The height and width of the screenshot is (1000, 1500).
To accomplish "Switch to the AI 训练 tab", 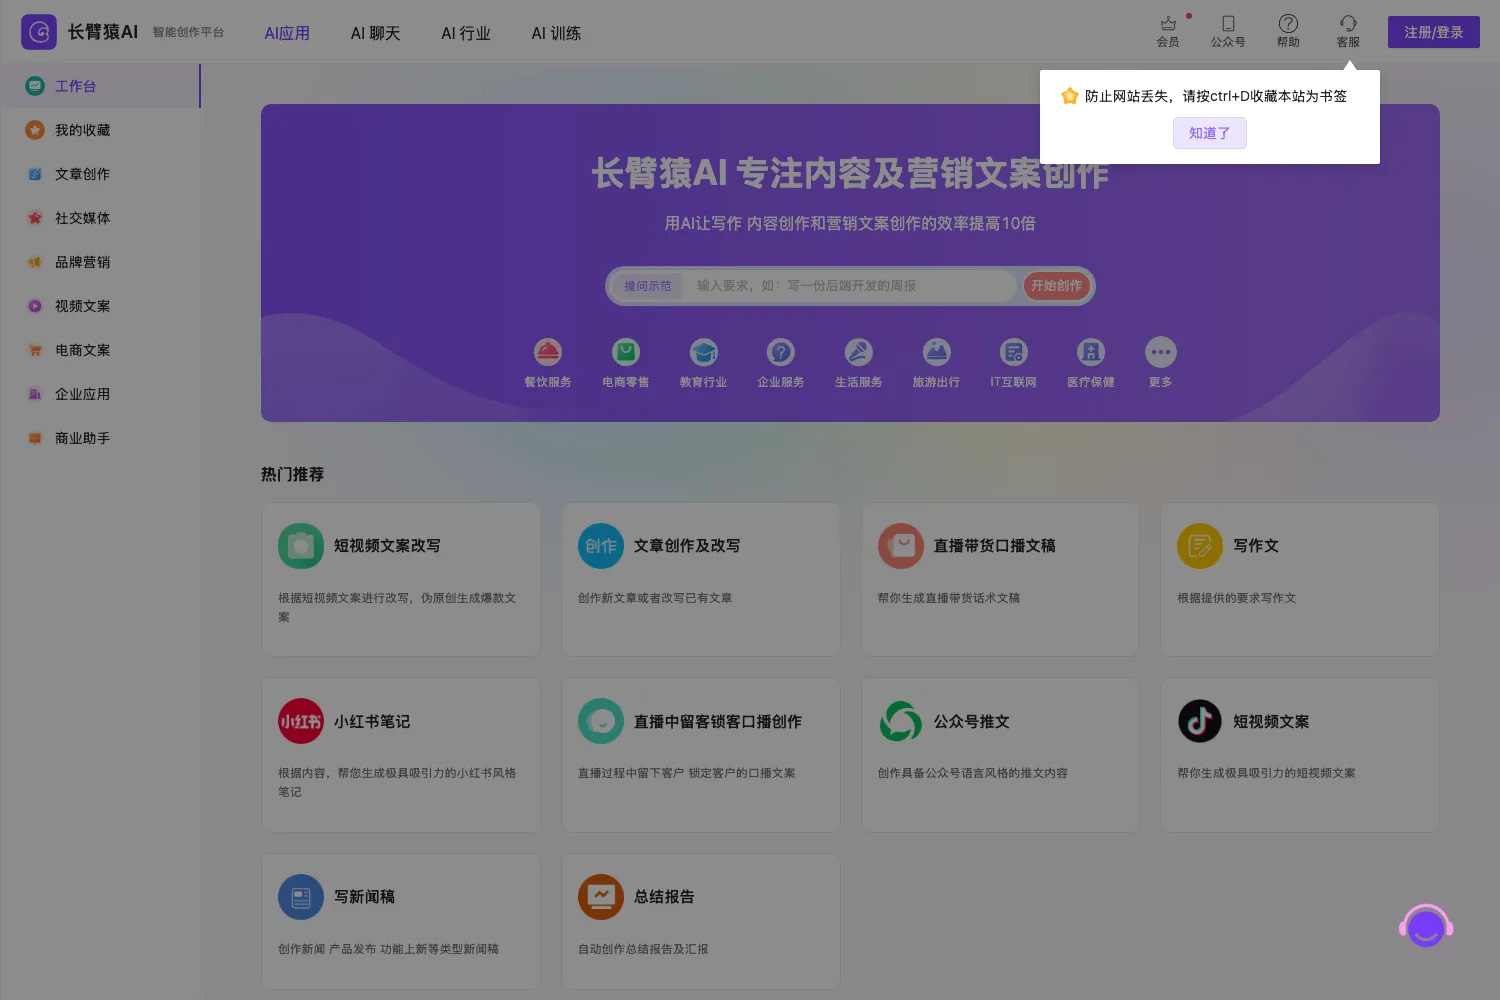I will click(556, 33).
